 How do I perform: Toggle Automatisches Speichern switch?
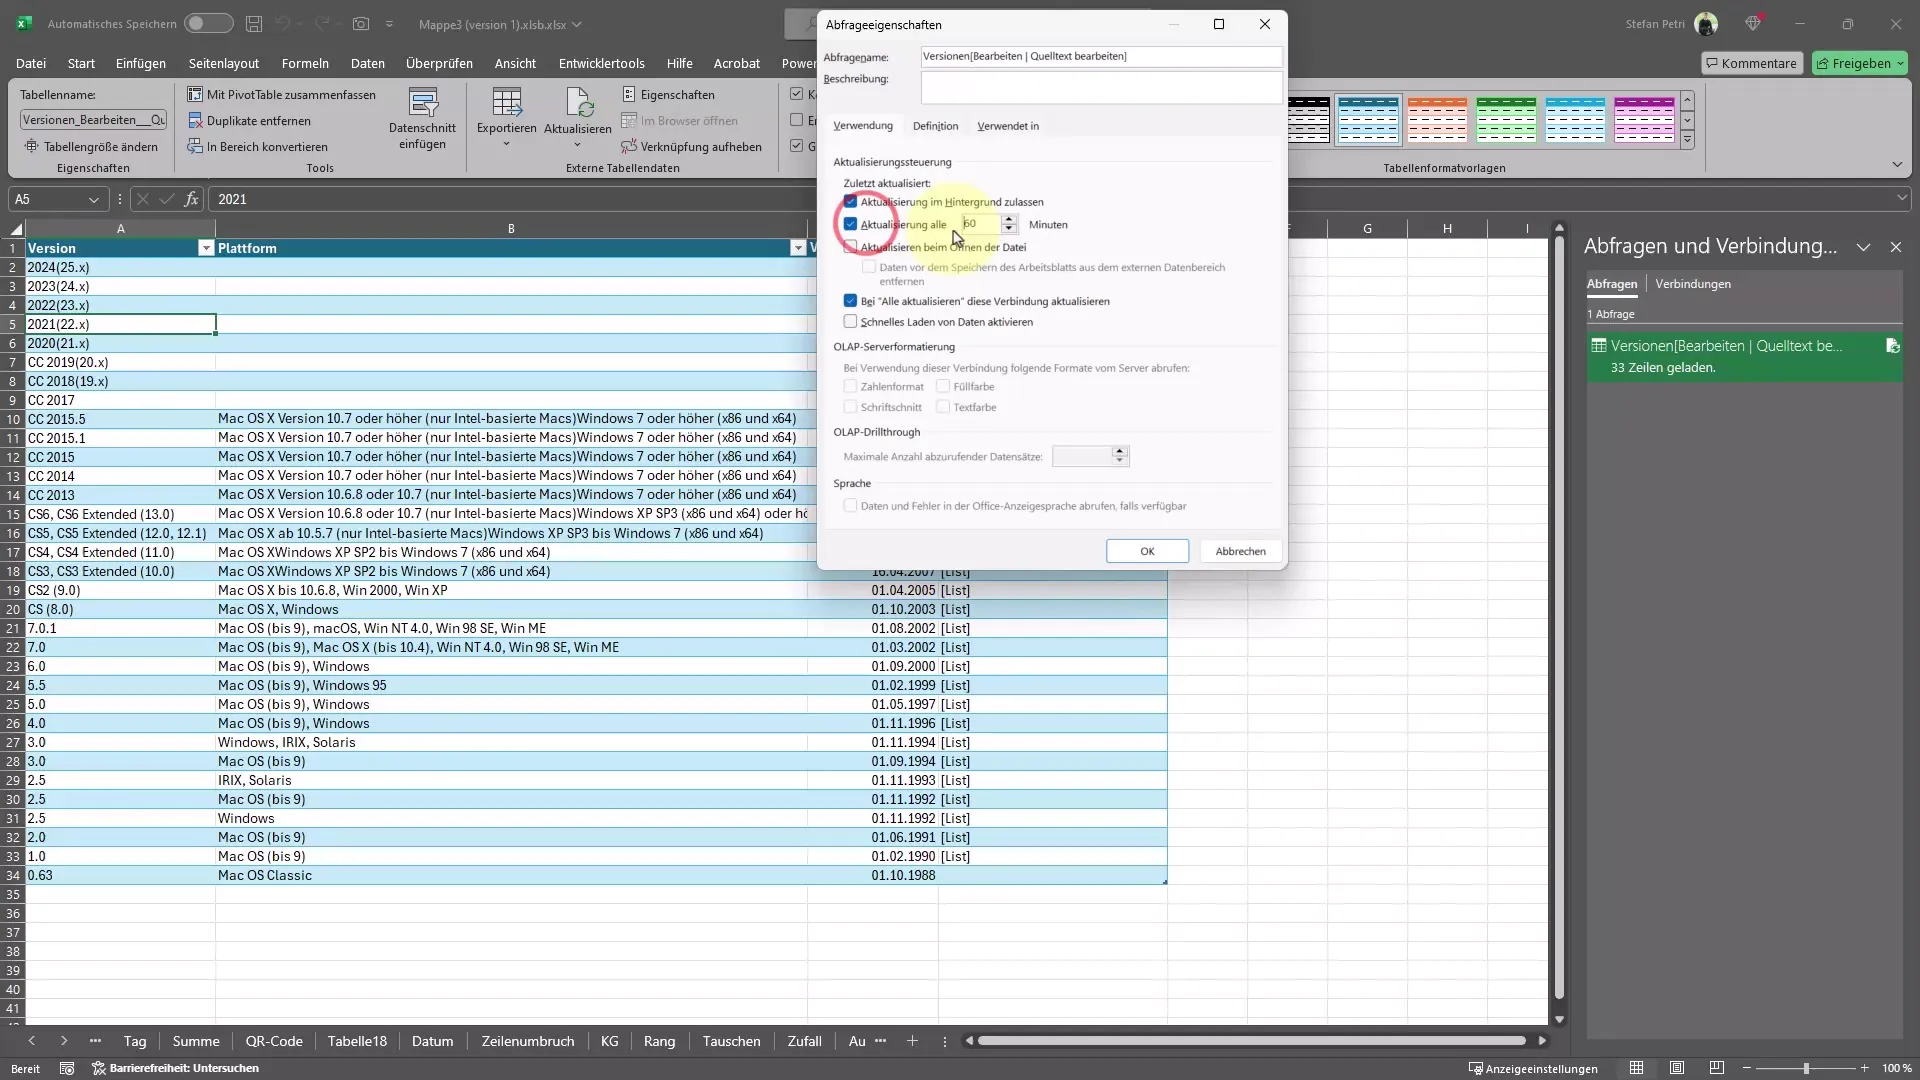[x=208, y=23]
